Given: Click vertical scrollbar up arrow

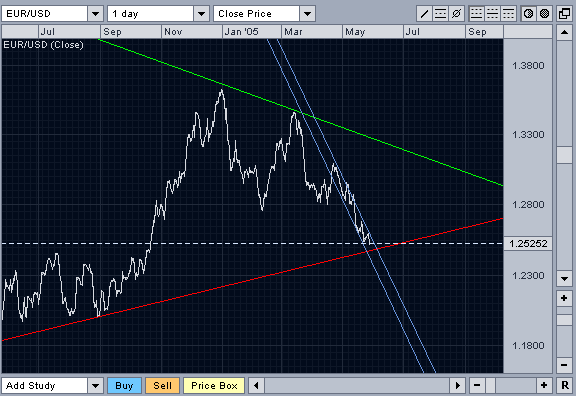Looking at the screenshot, I should (564, 32).
